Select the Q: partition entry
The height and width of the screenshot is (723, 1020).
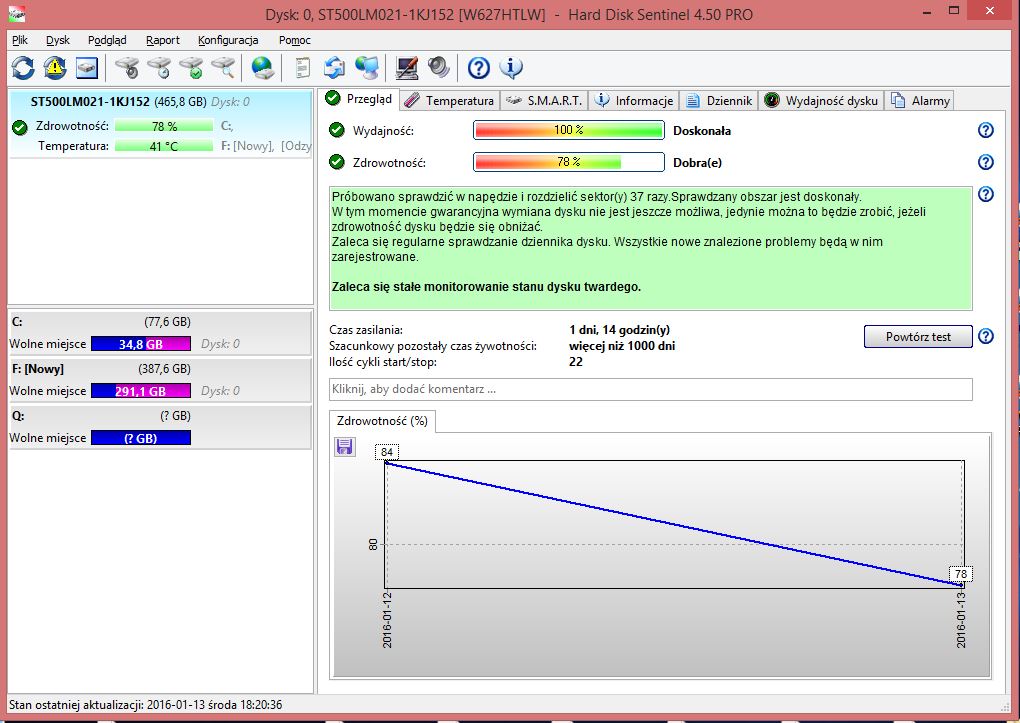(x=160, y=427)
